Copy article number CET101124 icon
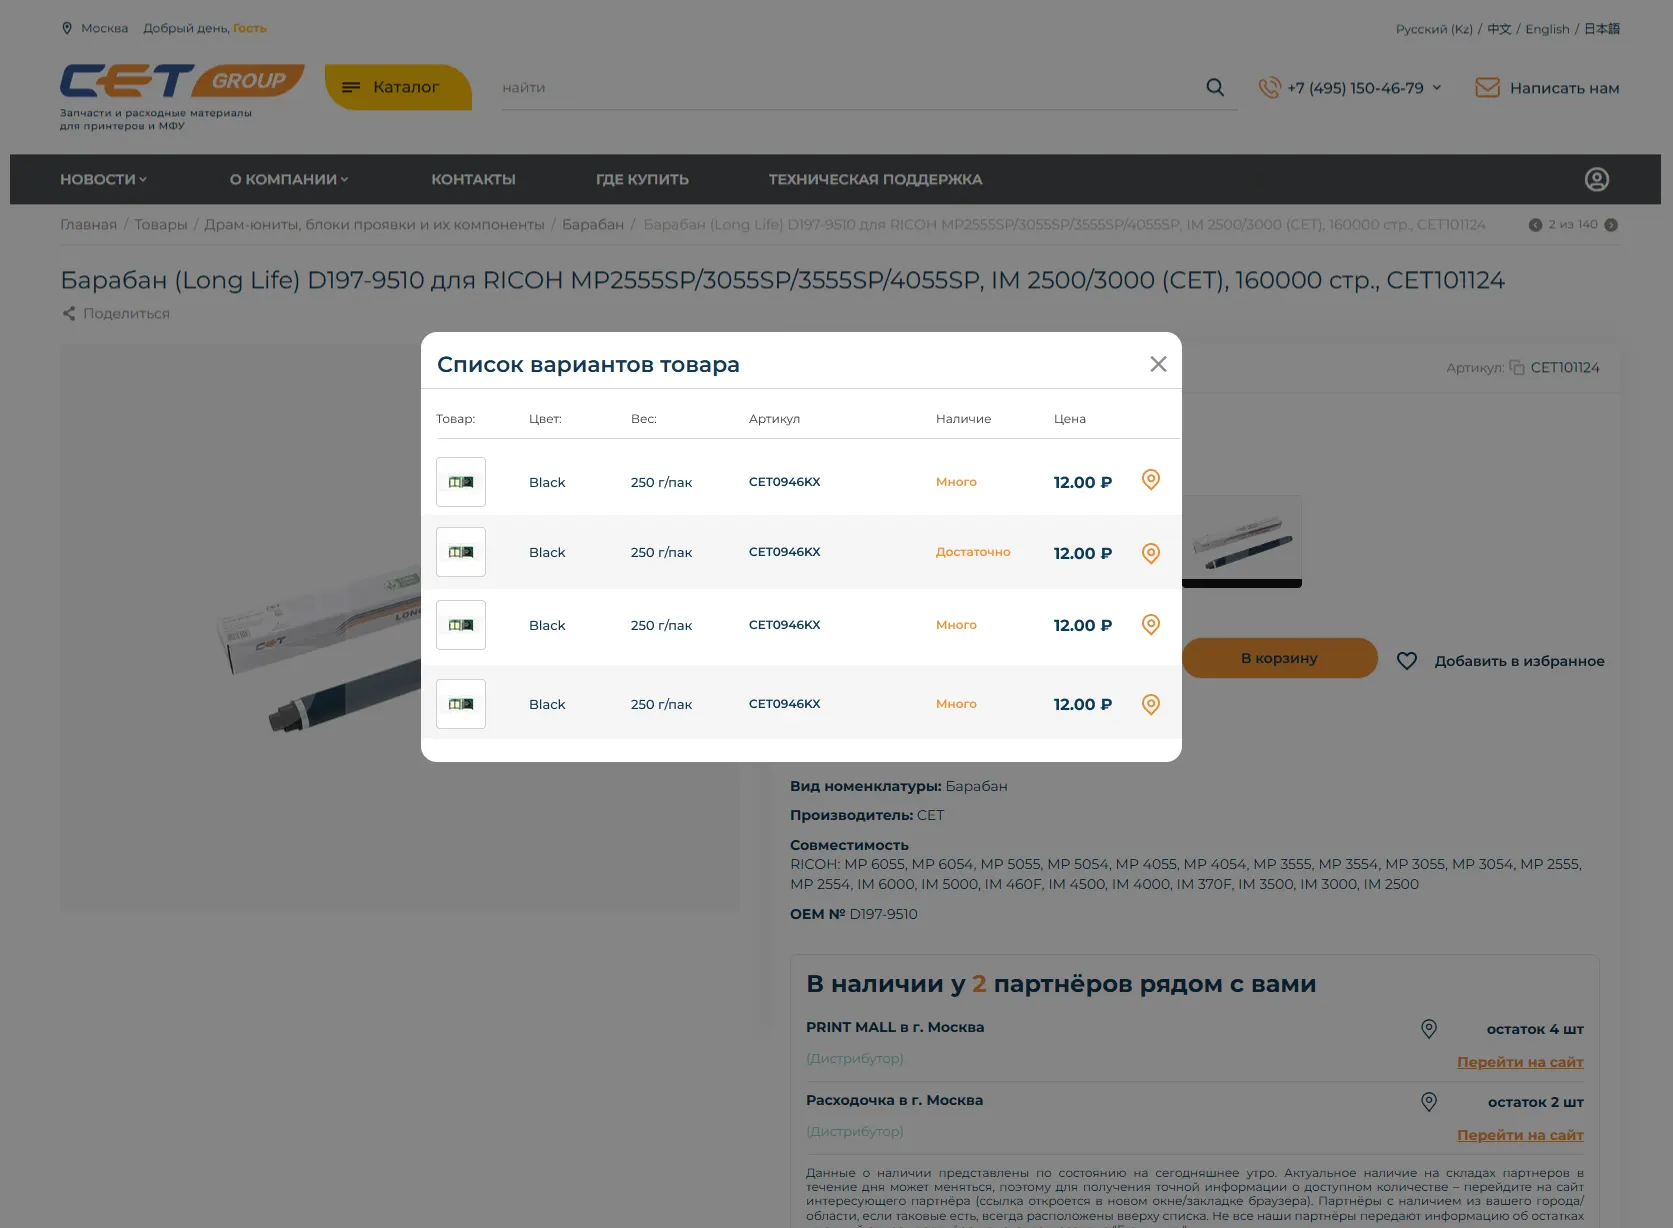Image resolution: width=1673 pixels, height=1228 pixels. 1517,367
